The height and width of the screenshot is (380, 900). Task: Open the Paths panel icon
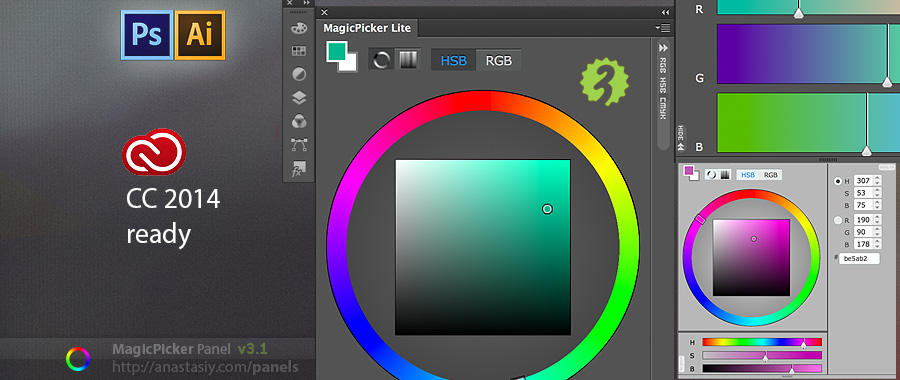point(299,144)
